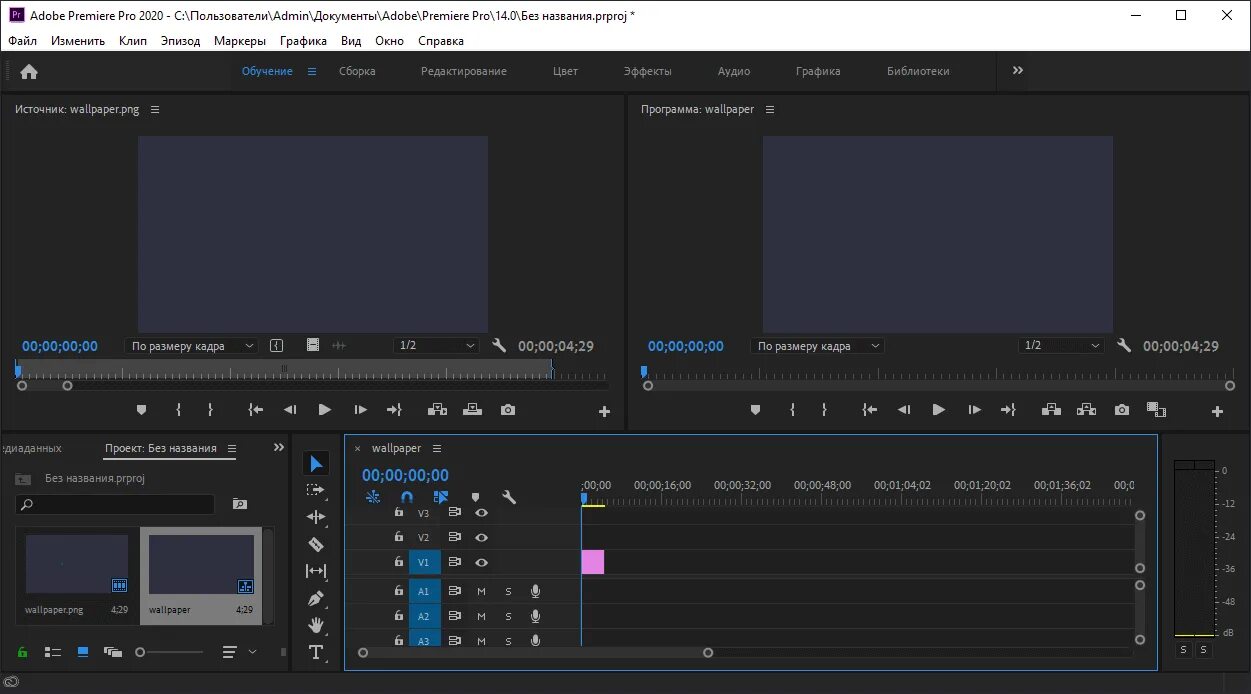Open Program playback resolution 1/2 dropdown
Viewport: 1251px width, 694px height.
coord(1061,346)
